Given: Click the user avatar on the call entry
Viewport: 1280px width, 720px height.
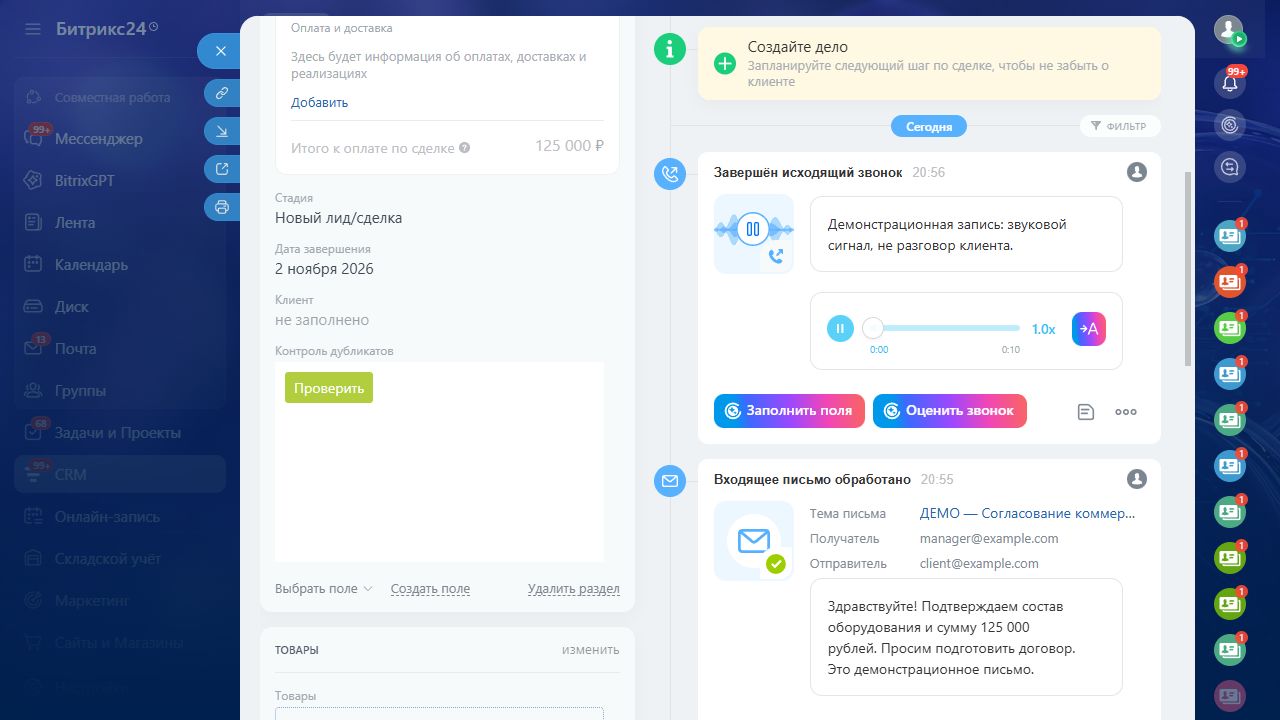Looking at the screenshot, I should pyautogui.click(x=1137, y=172).
